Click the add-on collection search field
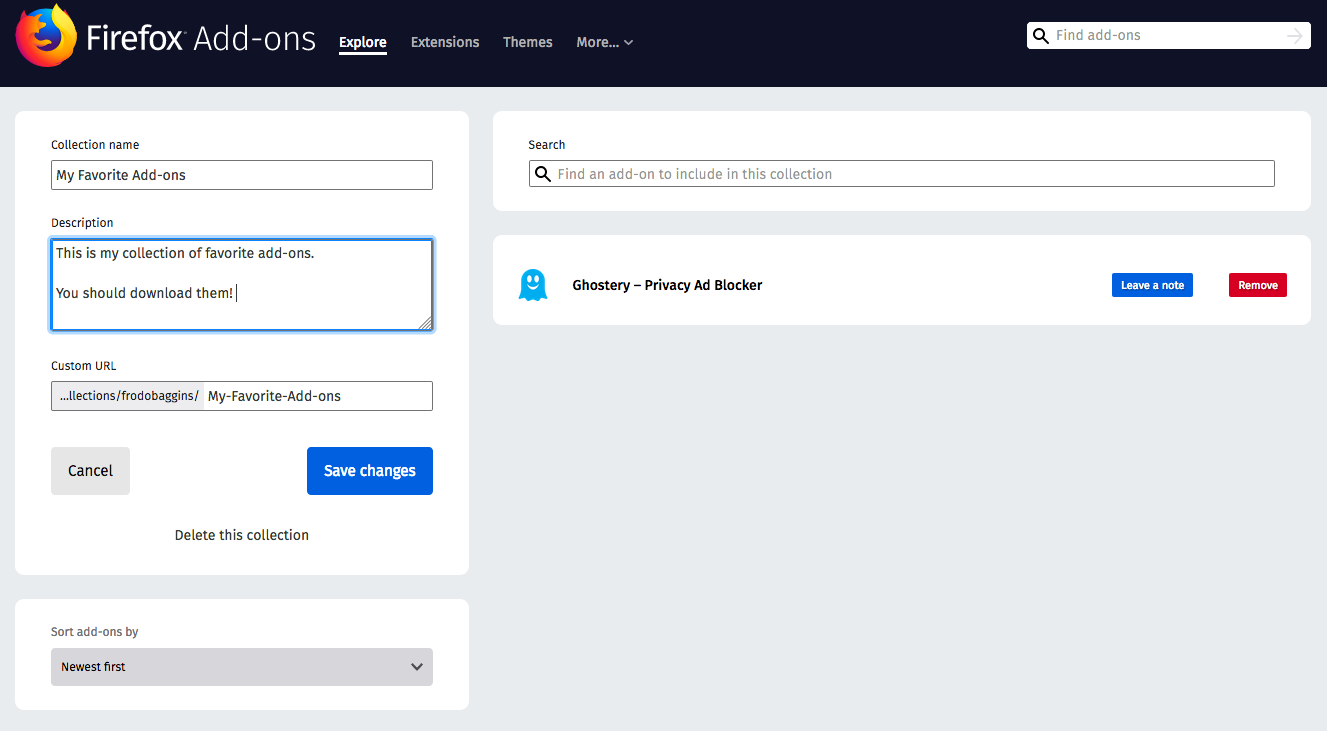 click(902, 174)
